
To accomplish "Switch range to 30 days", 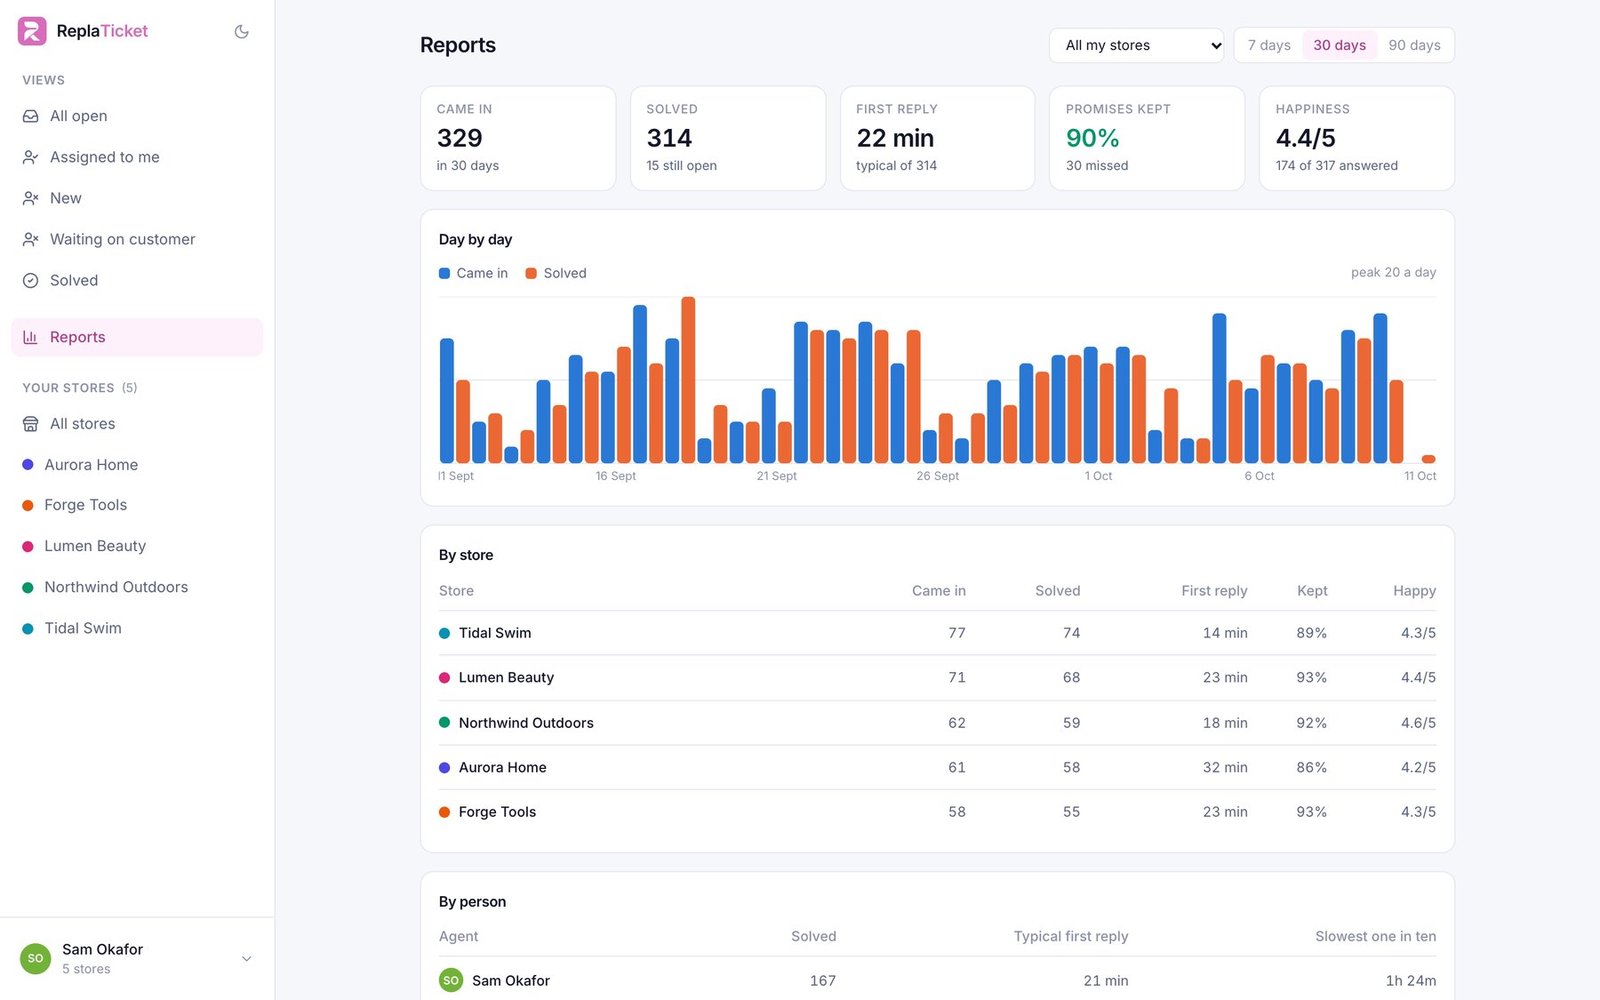I will click(x=1339, y=45).
